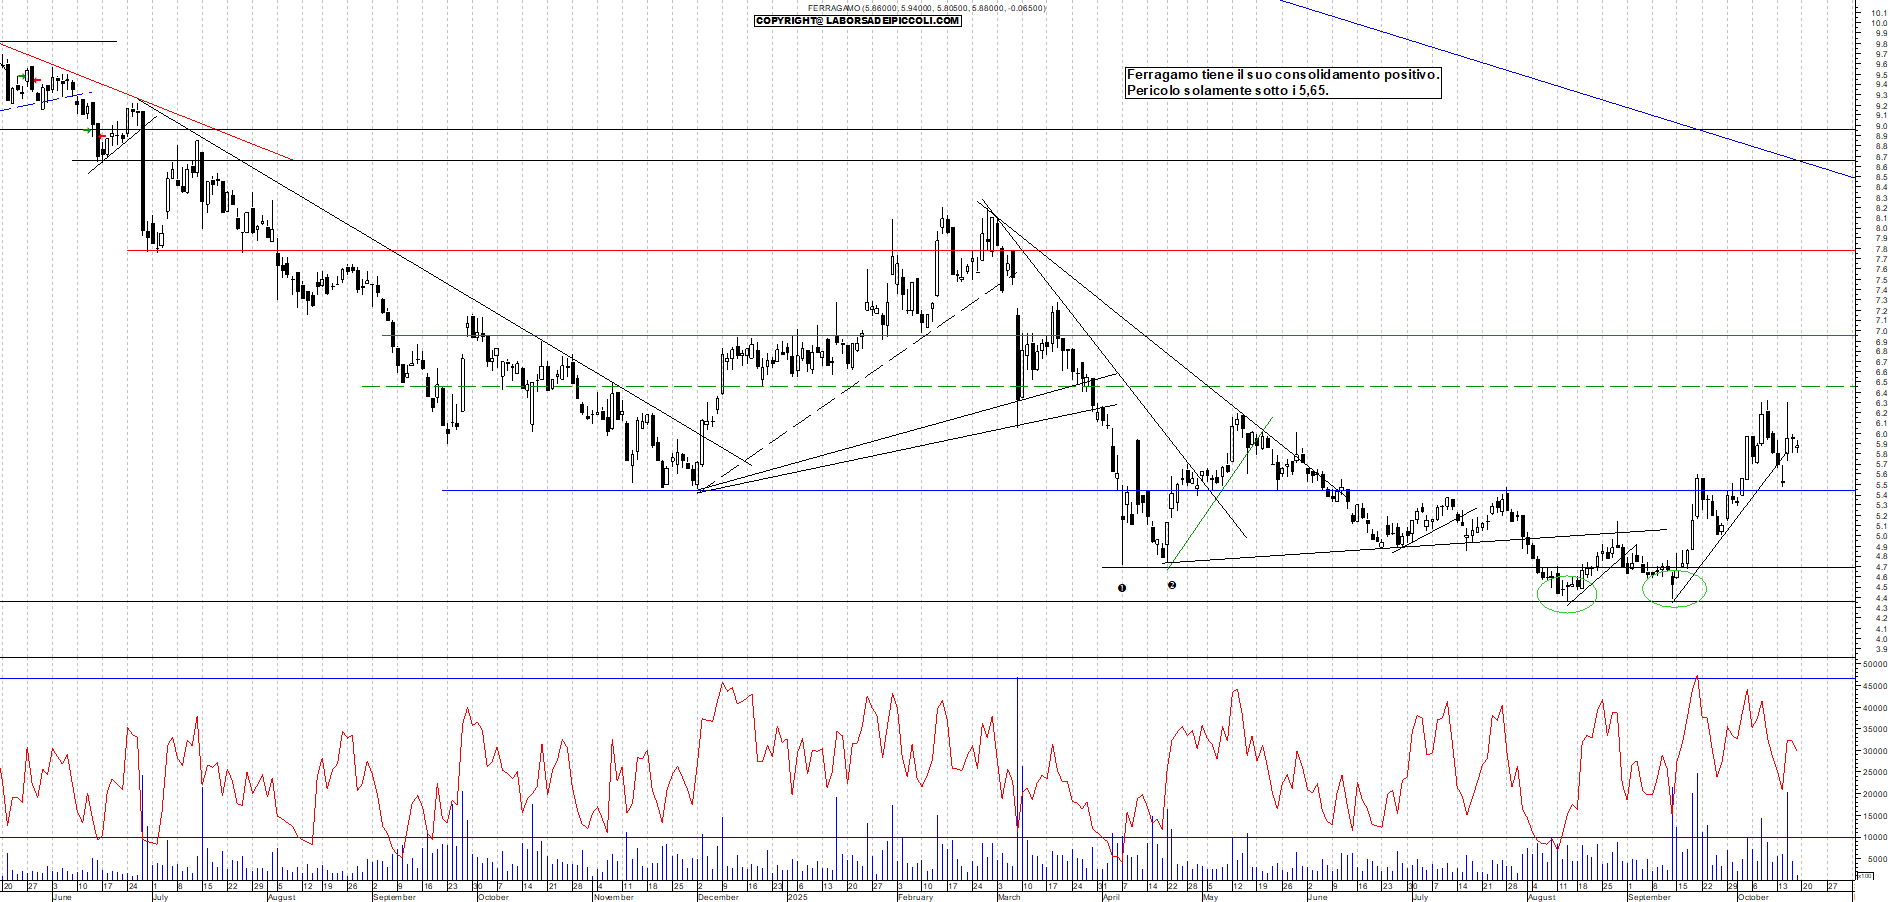Click the October label at far right of time axis

pos(1752,897)
